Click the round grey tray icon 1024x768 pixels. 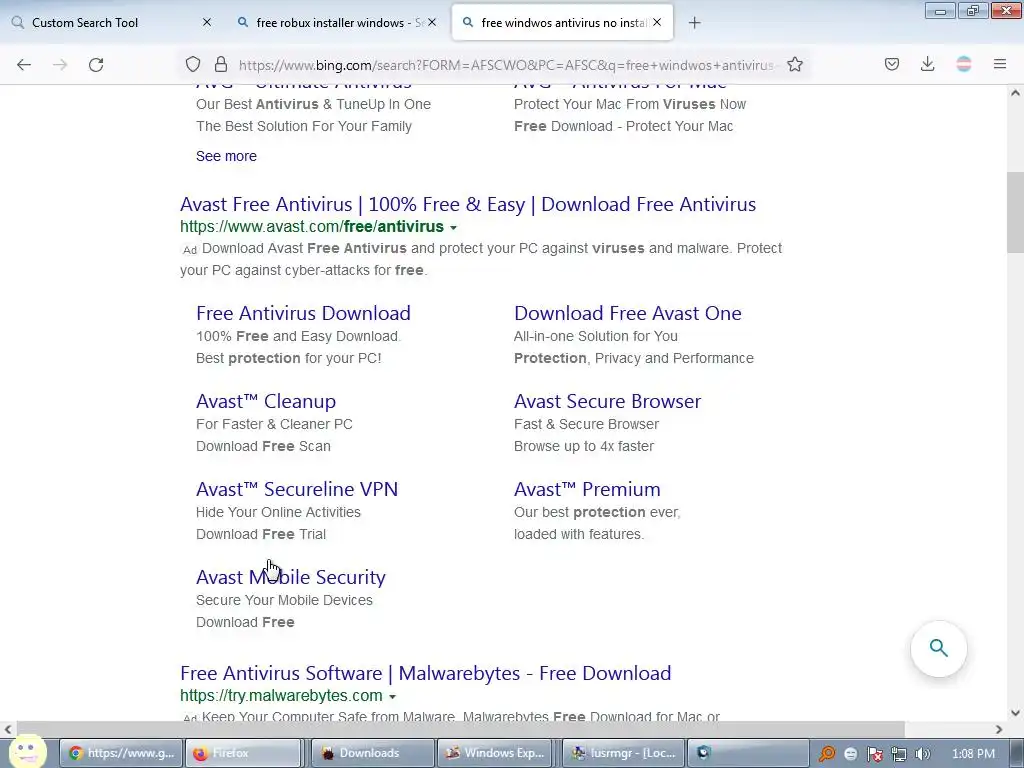pyautogui.click(x=850, y=754)
